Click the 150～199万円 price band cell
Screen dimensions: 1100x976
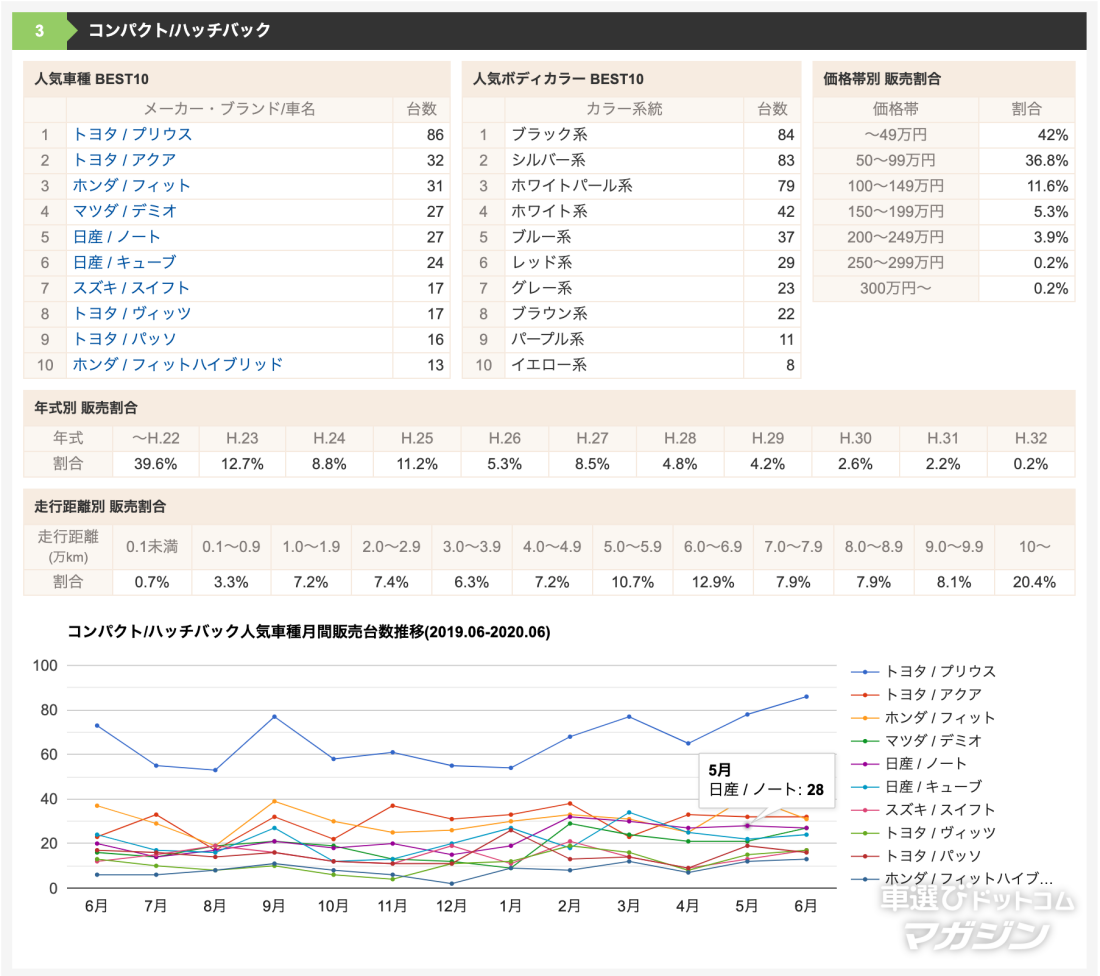tap(896, 211)
